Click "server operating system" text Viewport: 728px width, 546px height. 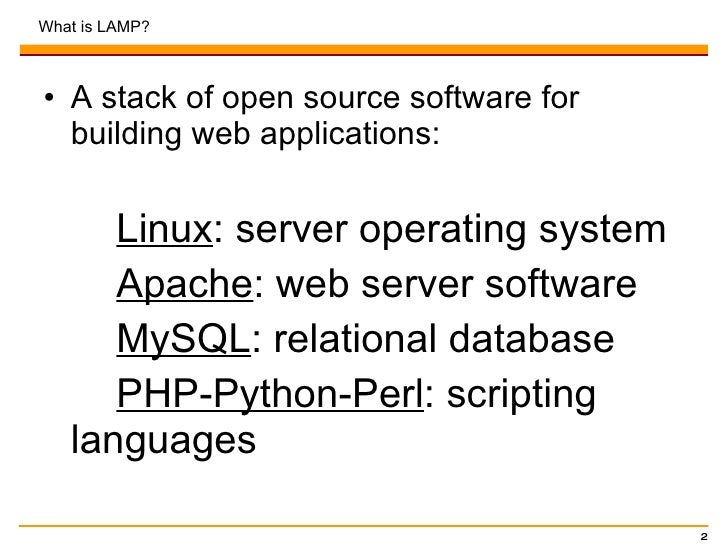click(451, 229)
